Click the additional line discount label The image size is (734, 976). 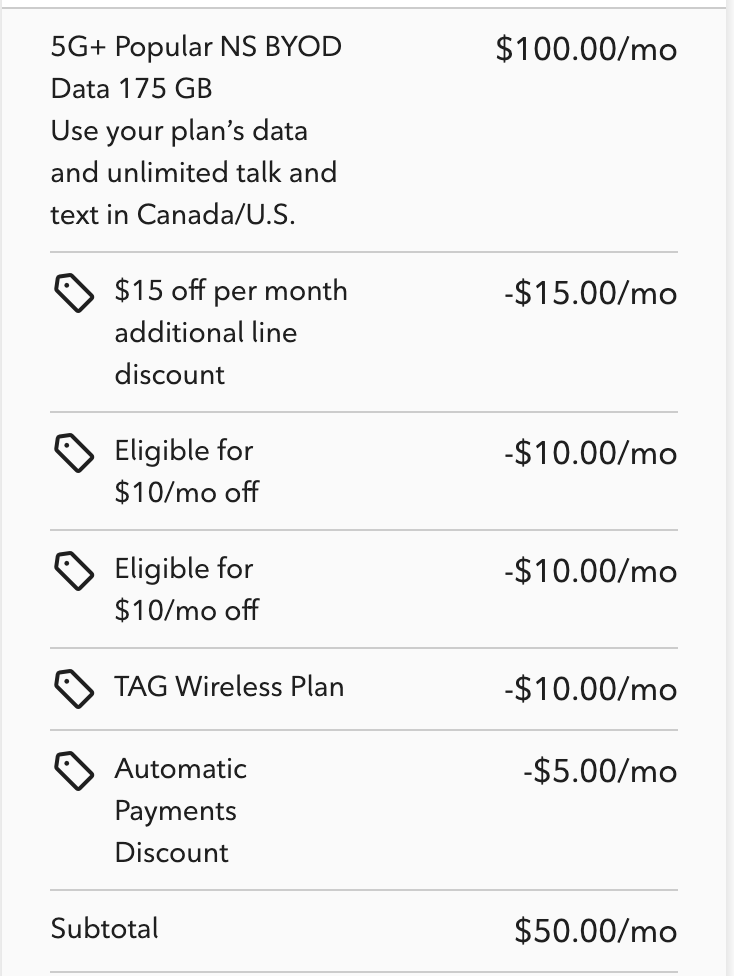click(x=205, y=332)
